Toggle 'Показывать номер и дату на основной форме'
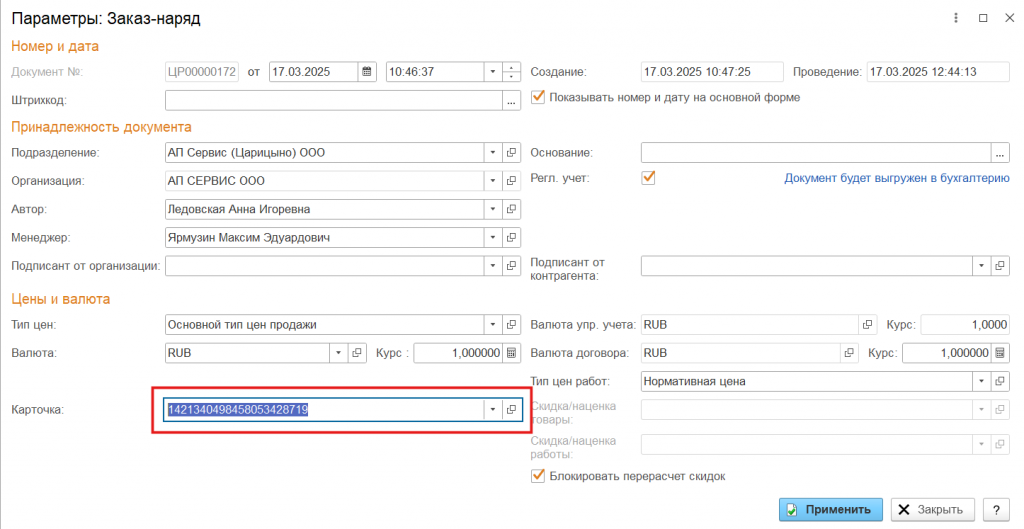1024x529 pixels. coord(539,97)
